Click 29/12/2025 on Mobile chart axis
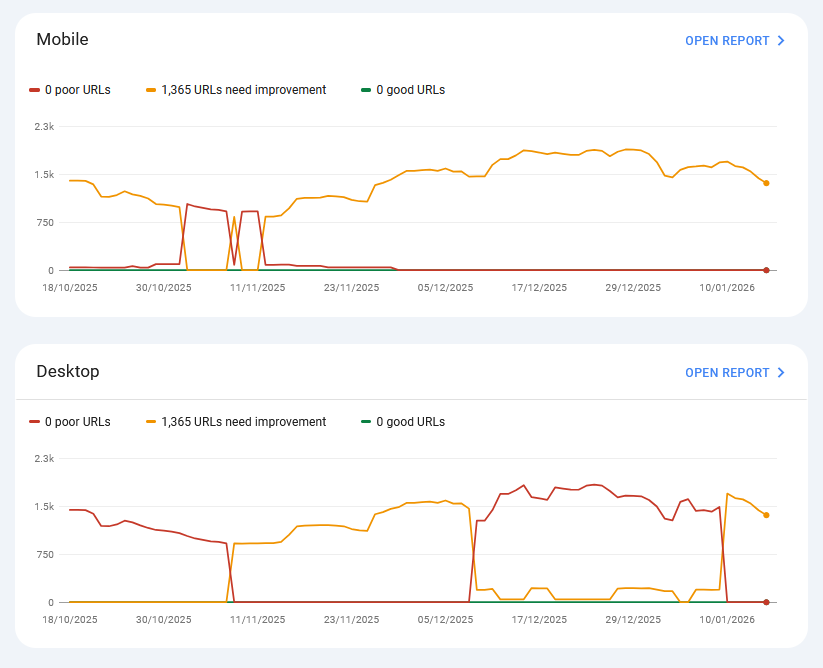The width and height of the screenshot is (823, 668). 634,288
